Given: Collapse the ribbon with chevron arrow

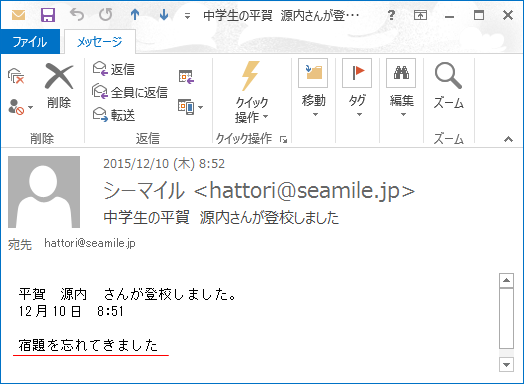Looking at the screenshot, I should coord(508,139).
